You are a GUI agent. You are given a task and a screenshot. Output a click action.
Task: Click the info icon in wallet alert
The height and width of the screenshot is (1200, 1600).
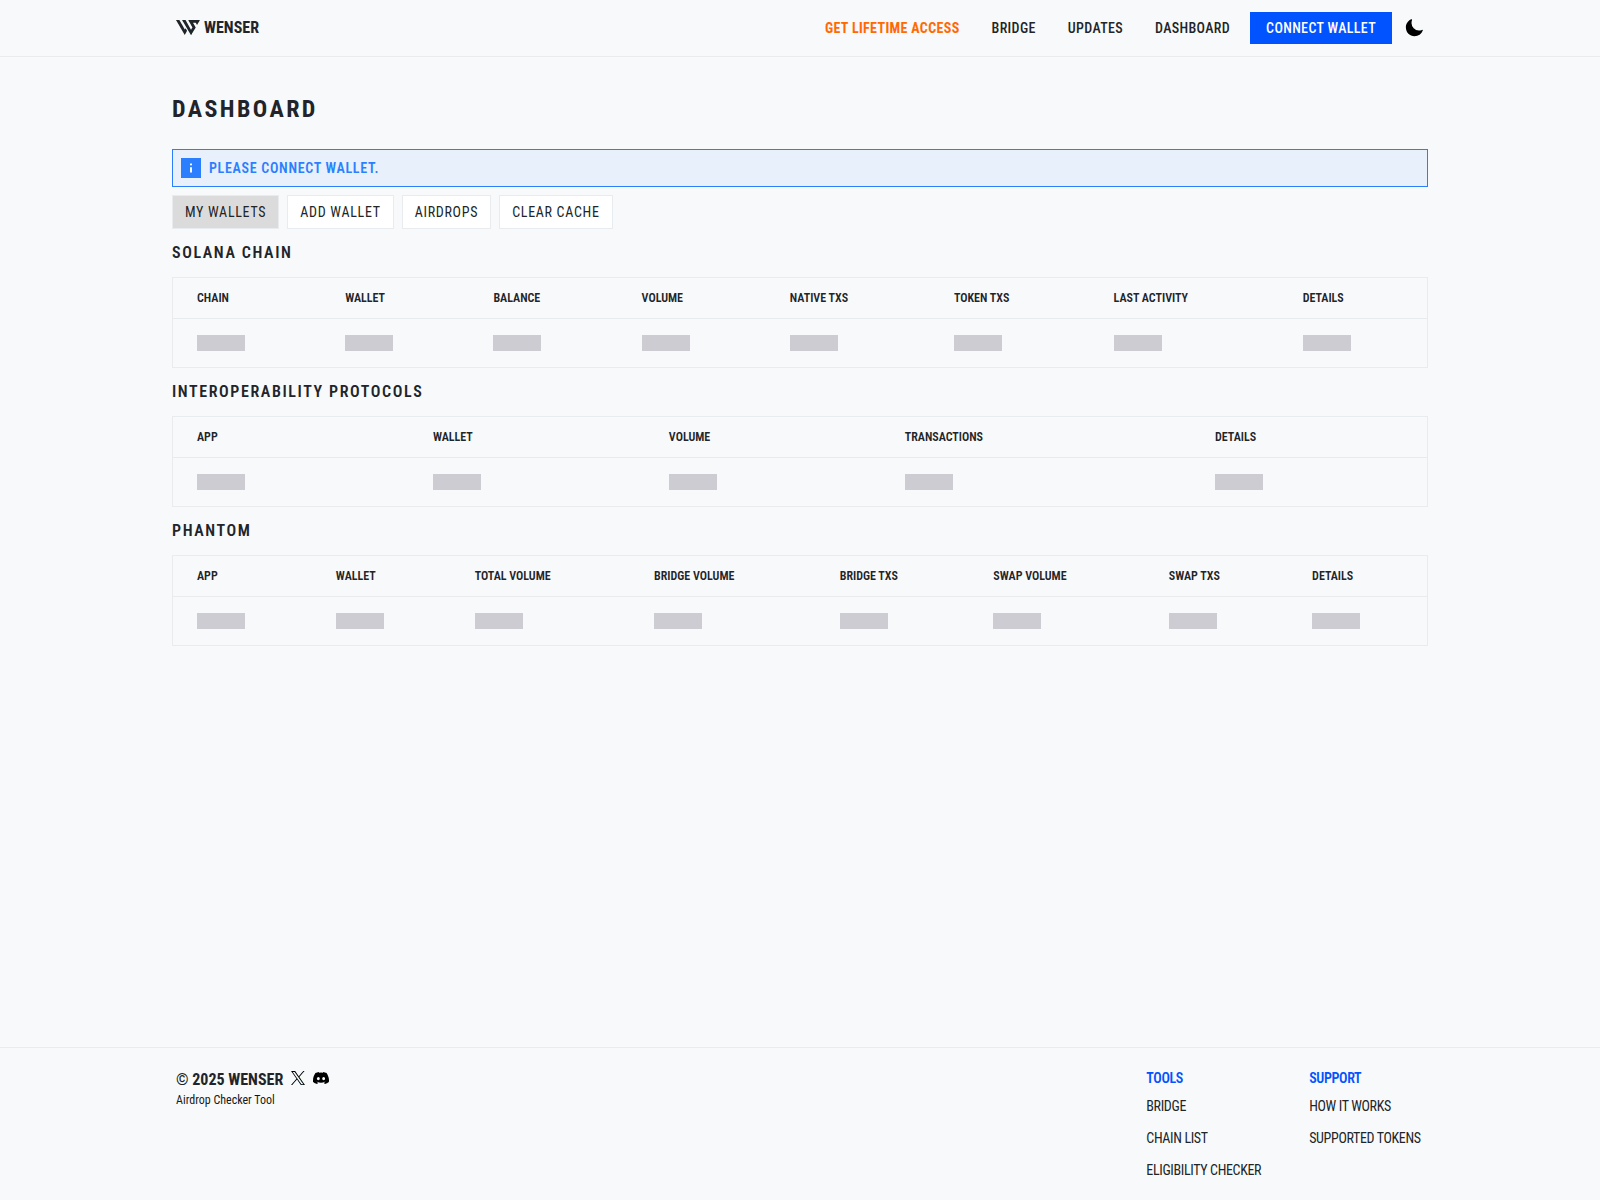pos(191,168)
